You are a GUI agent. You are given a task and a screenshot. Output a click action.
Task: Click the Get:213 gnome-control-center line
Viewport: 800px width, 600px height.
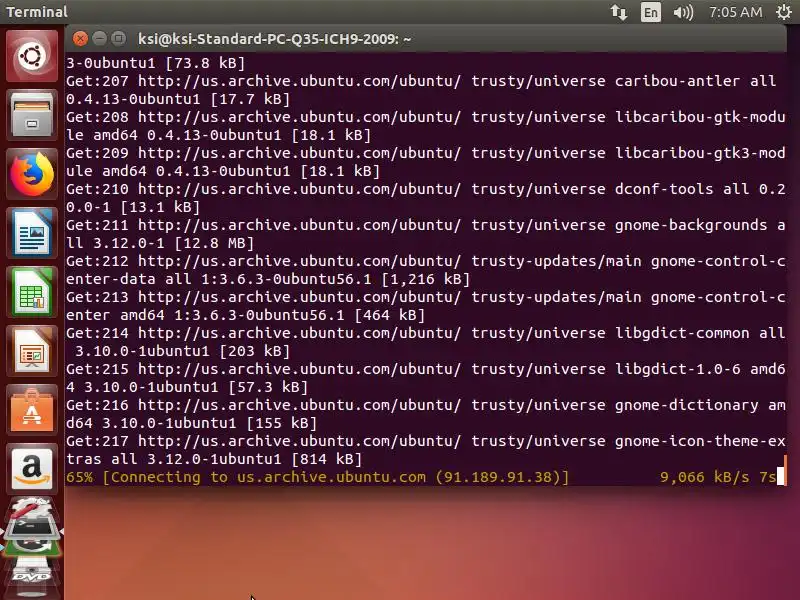426,306
